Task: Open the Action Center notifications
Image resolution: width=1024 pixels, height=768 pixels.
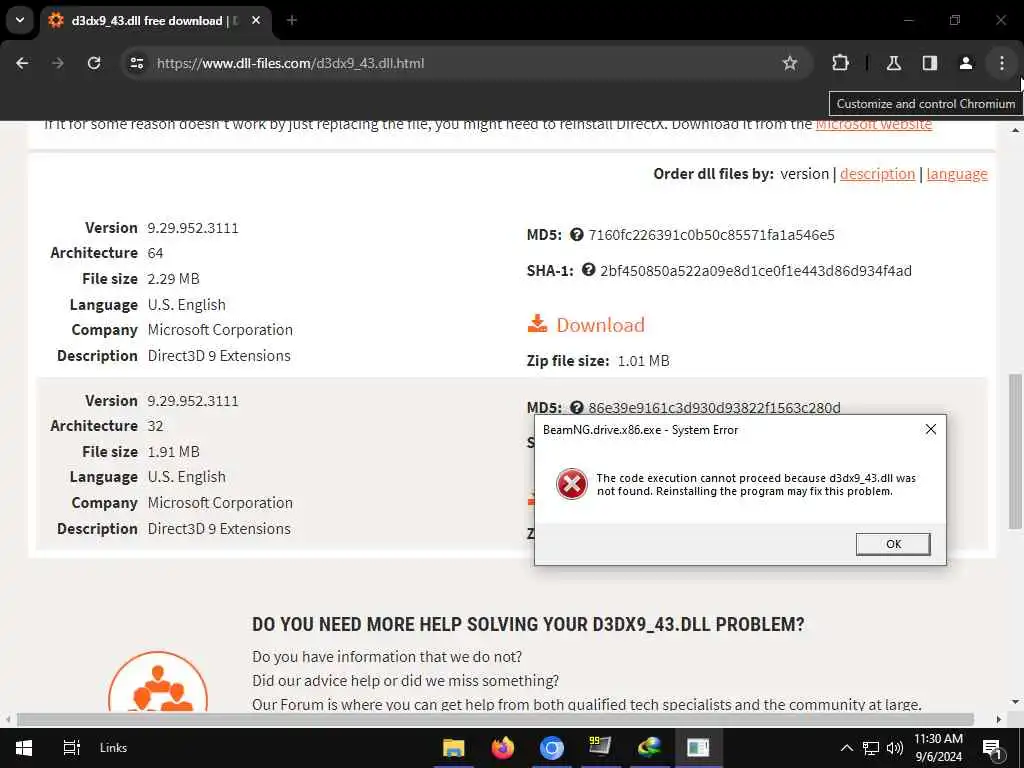Action: 993,748
